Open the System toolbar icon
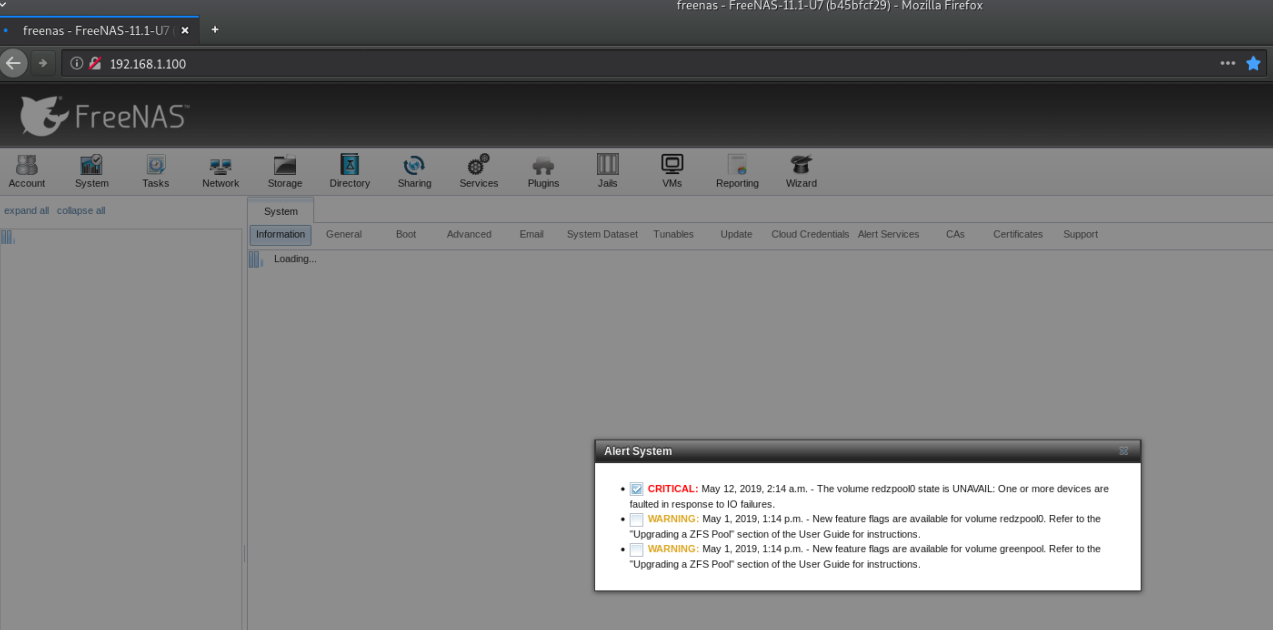Screen dimensions: 1273x630 pos(91,171)
